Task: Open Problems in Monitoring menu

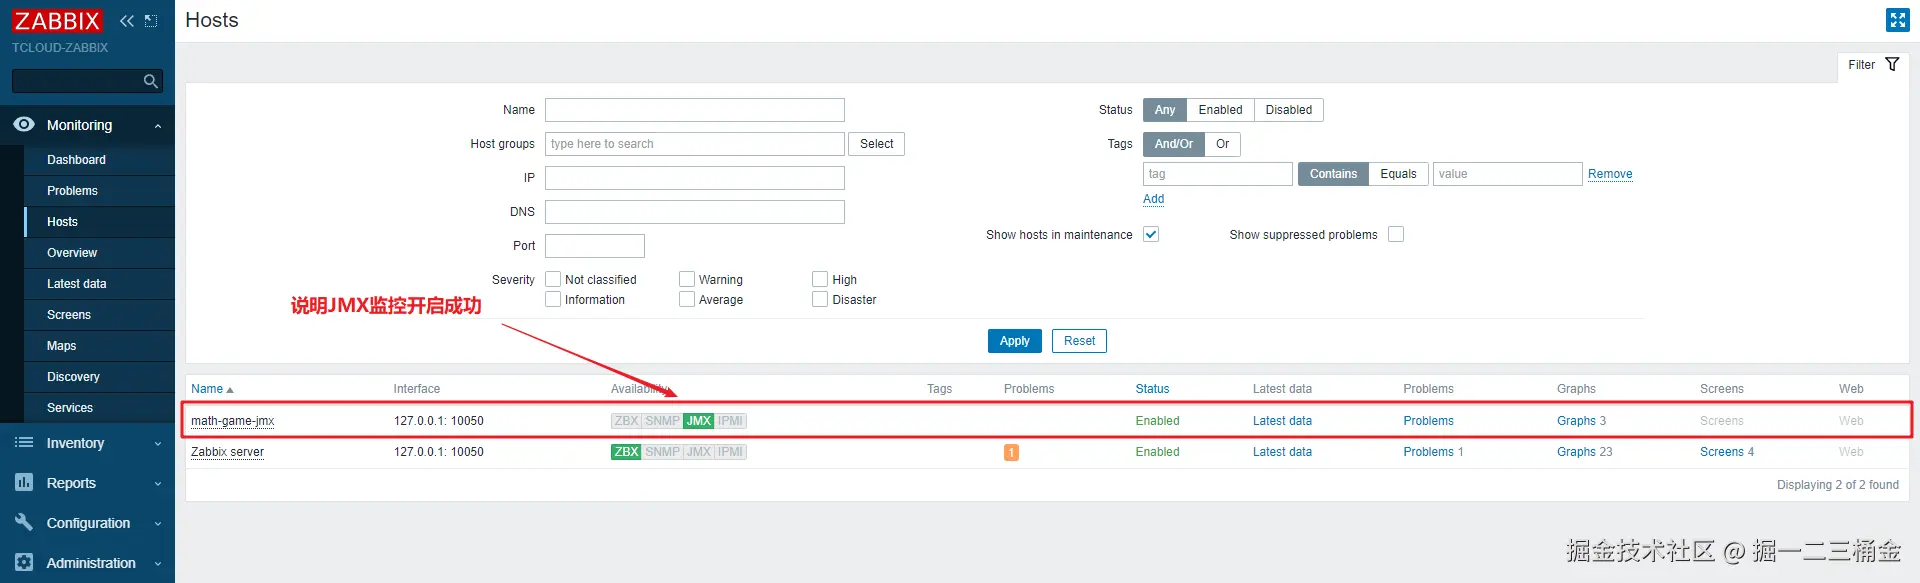Action: (72, 191)
